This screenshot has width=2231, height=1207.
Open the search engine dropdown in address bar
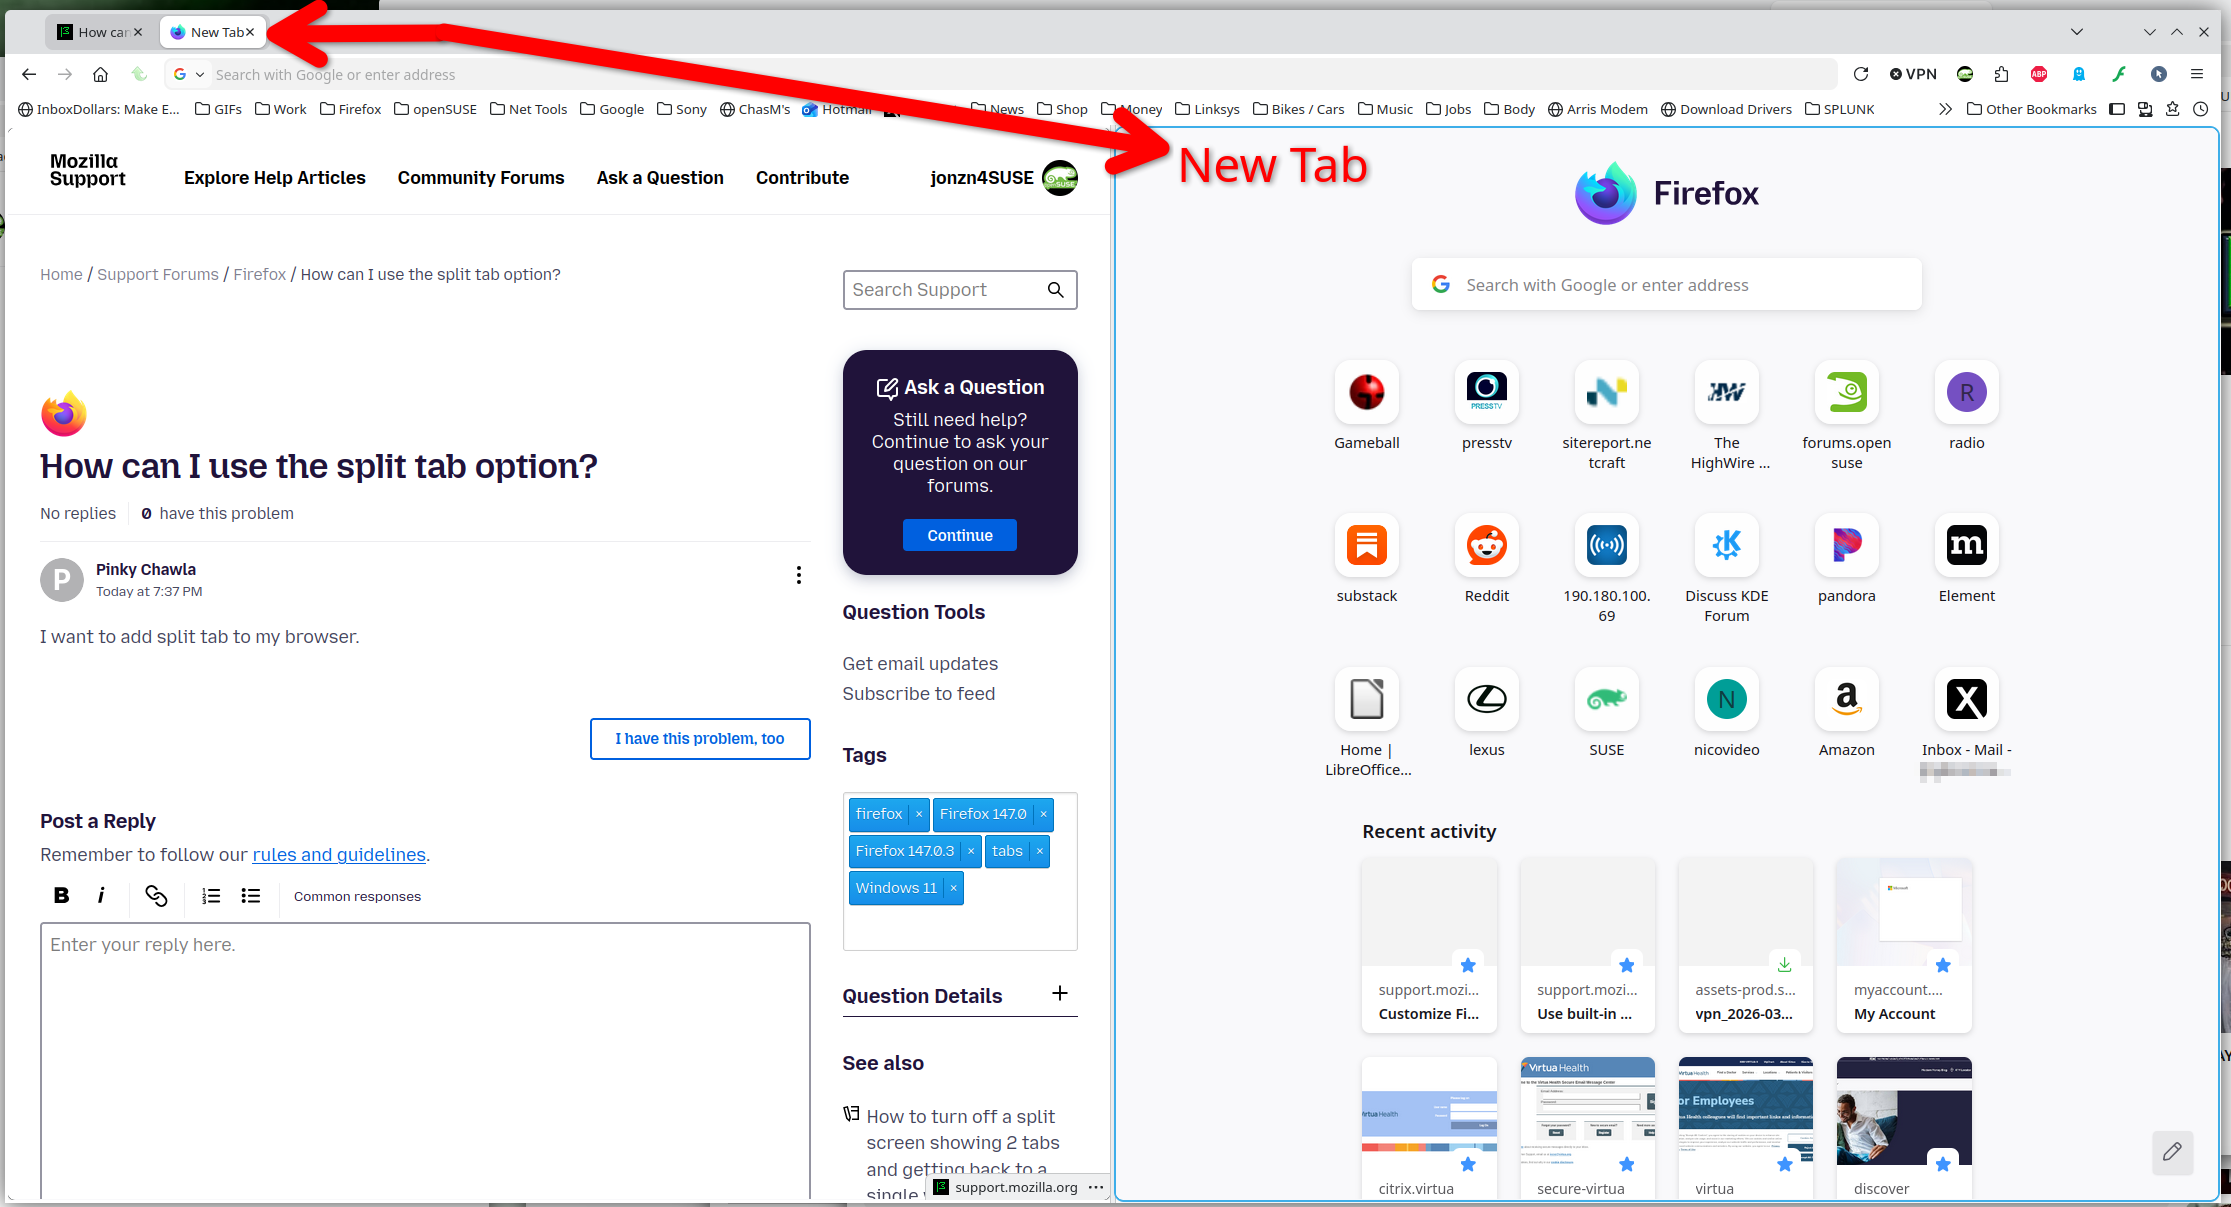pos(189,74)
